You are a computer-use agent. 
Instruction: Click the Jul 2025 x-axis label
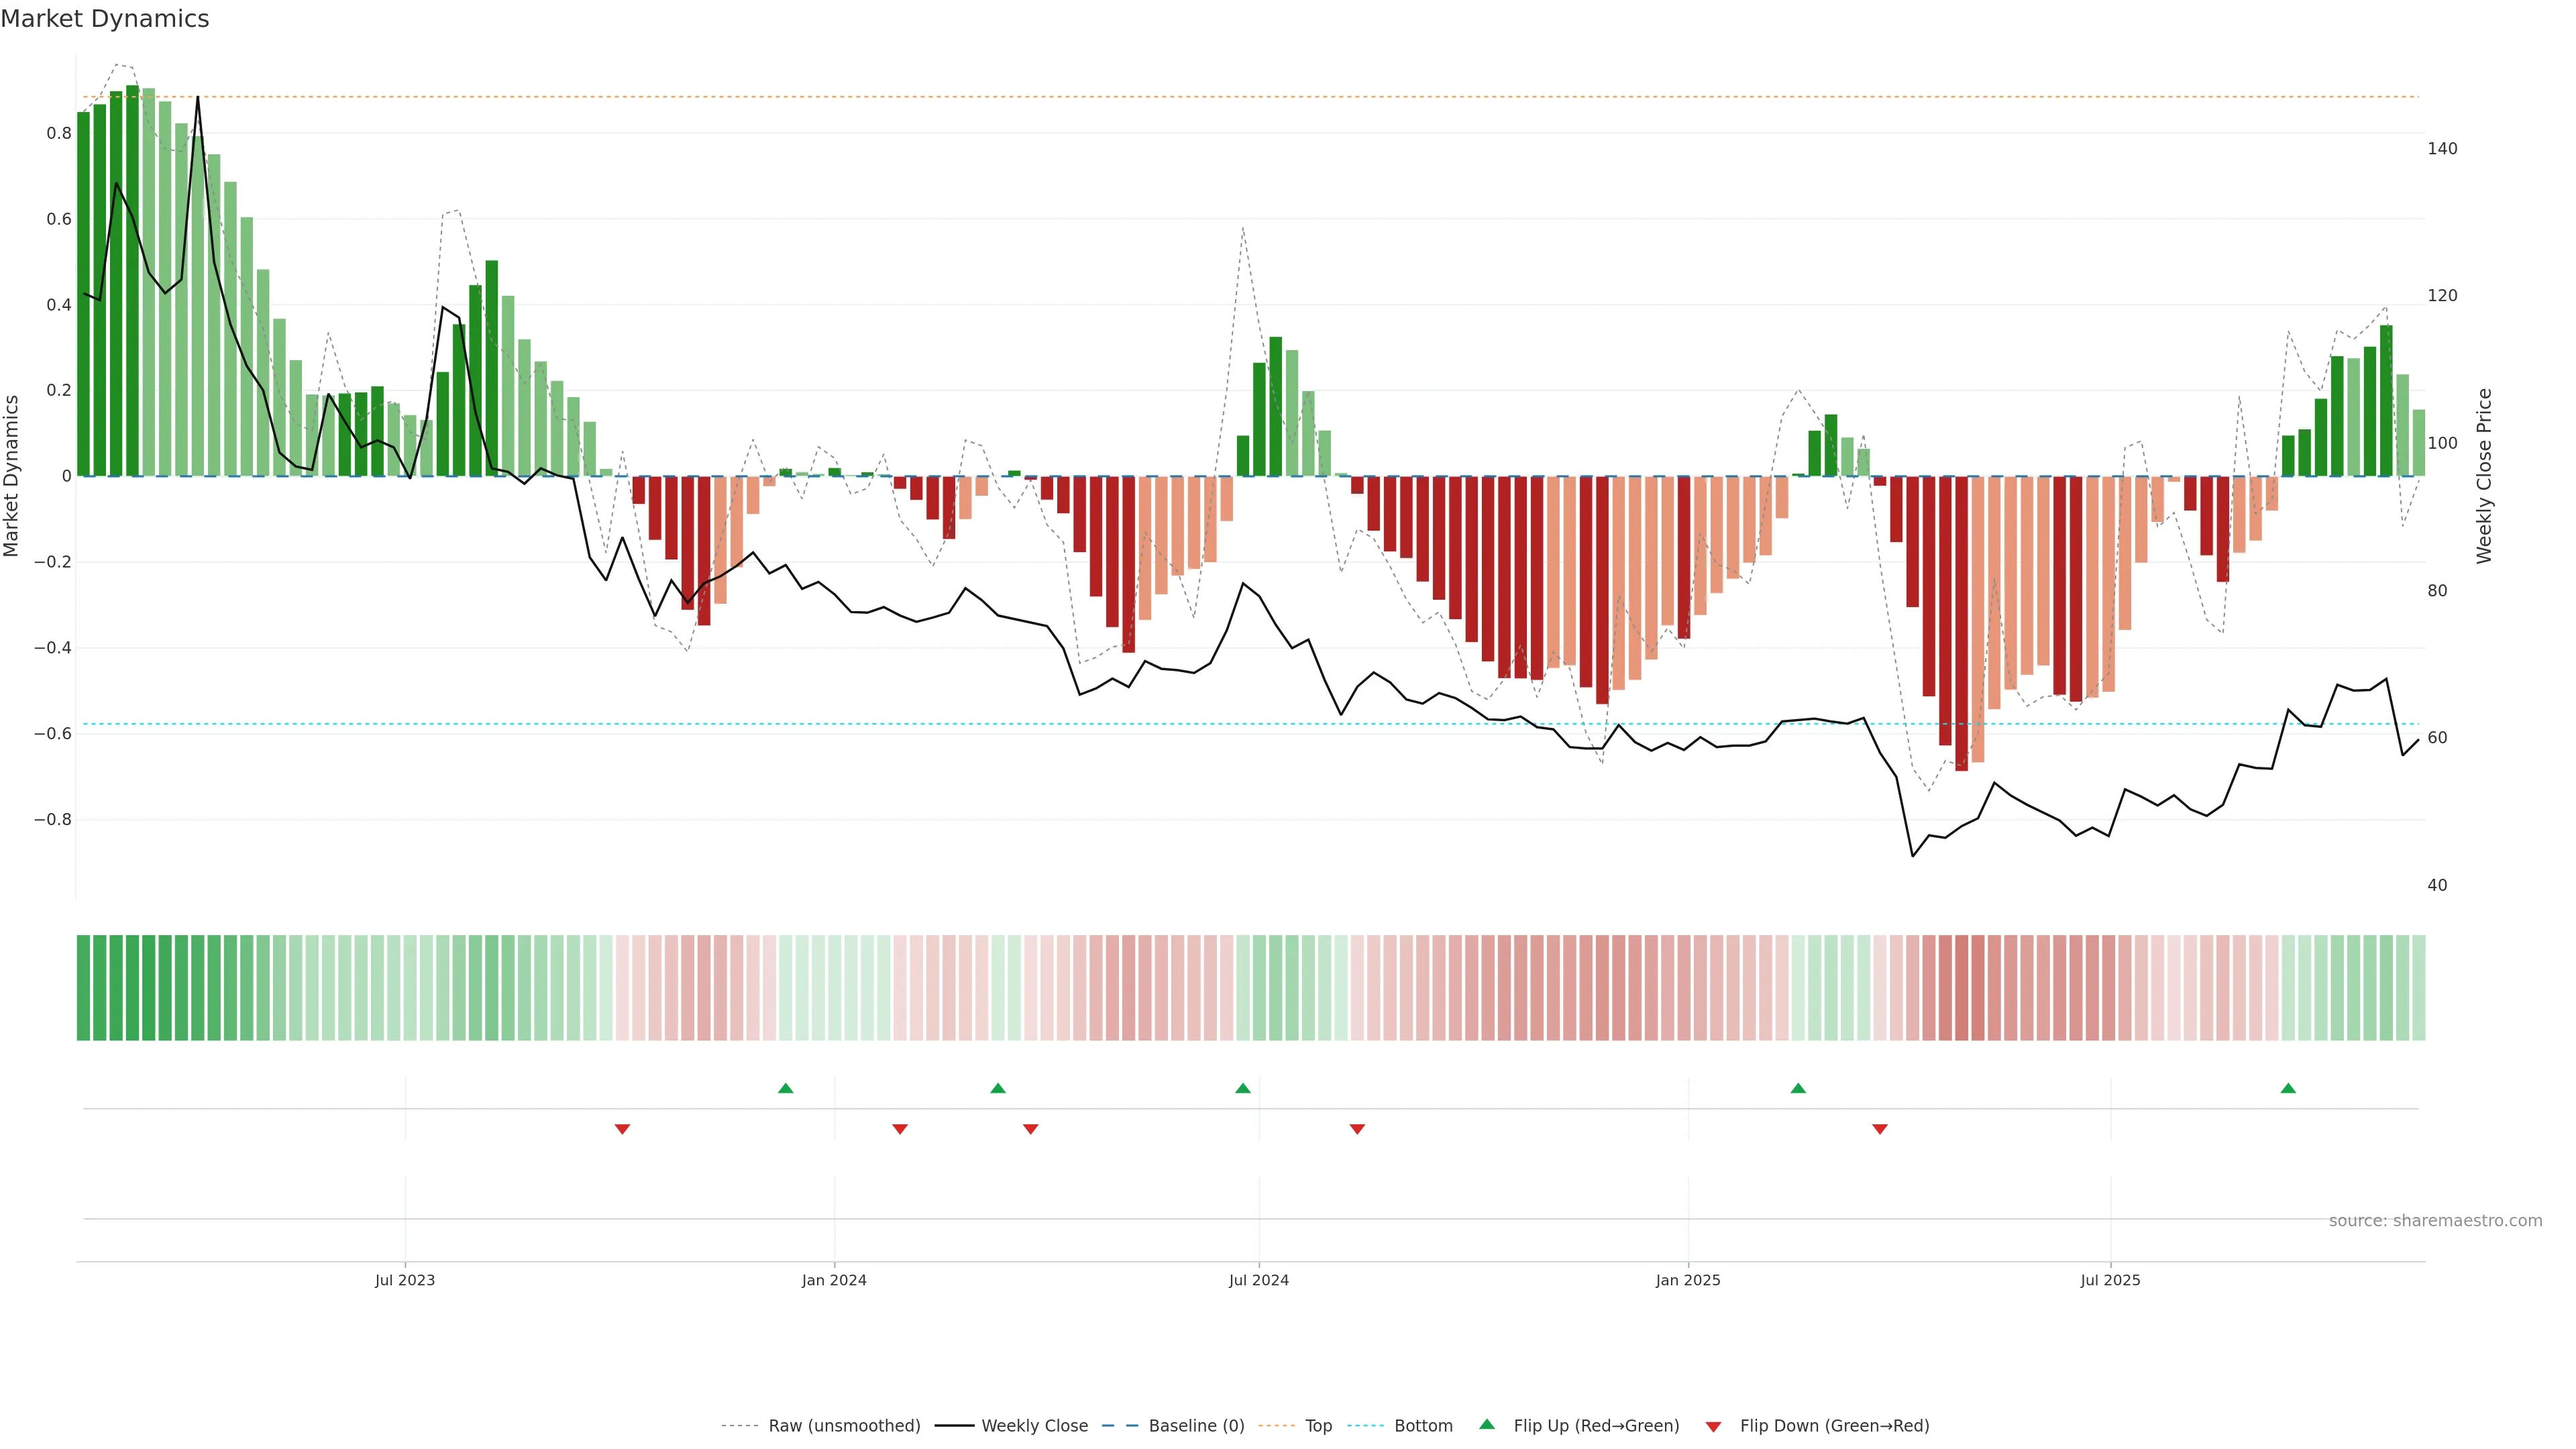(2110, 1280)
